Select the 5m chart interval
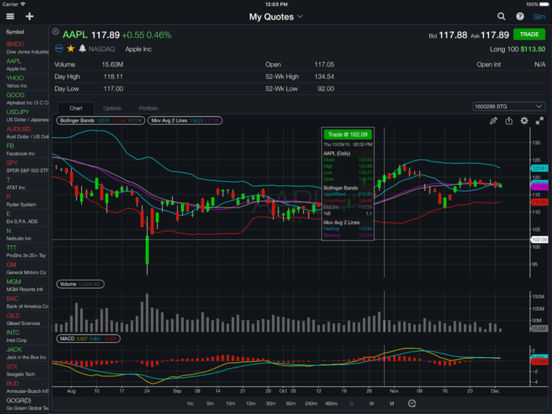Image resolution: width=552 pixels, height=414 pixels. point(210,403)
